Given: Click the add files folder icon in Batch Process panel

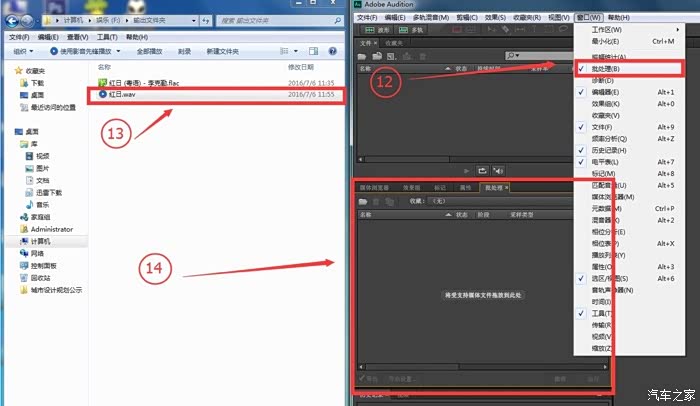Looking at the screenshot, I should 363,202.
